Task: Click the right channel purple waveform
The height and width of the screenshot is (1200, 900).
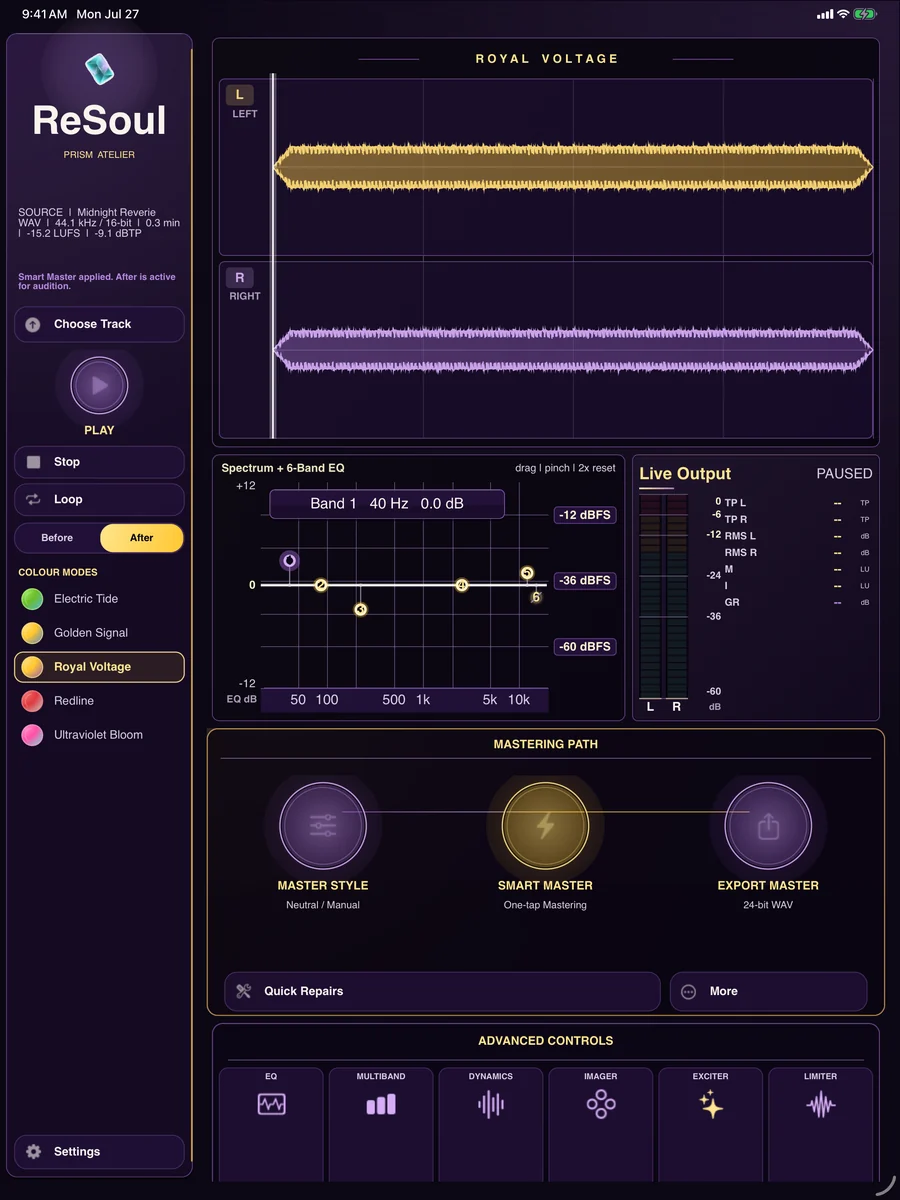Action: click(573, 349)
